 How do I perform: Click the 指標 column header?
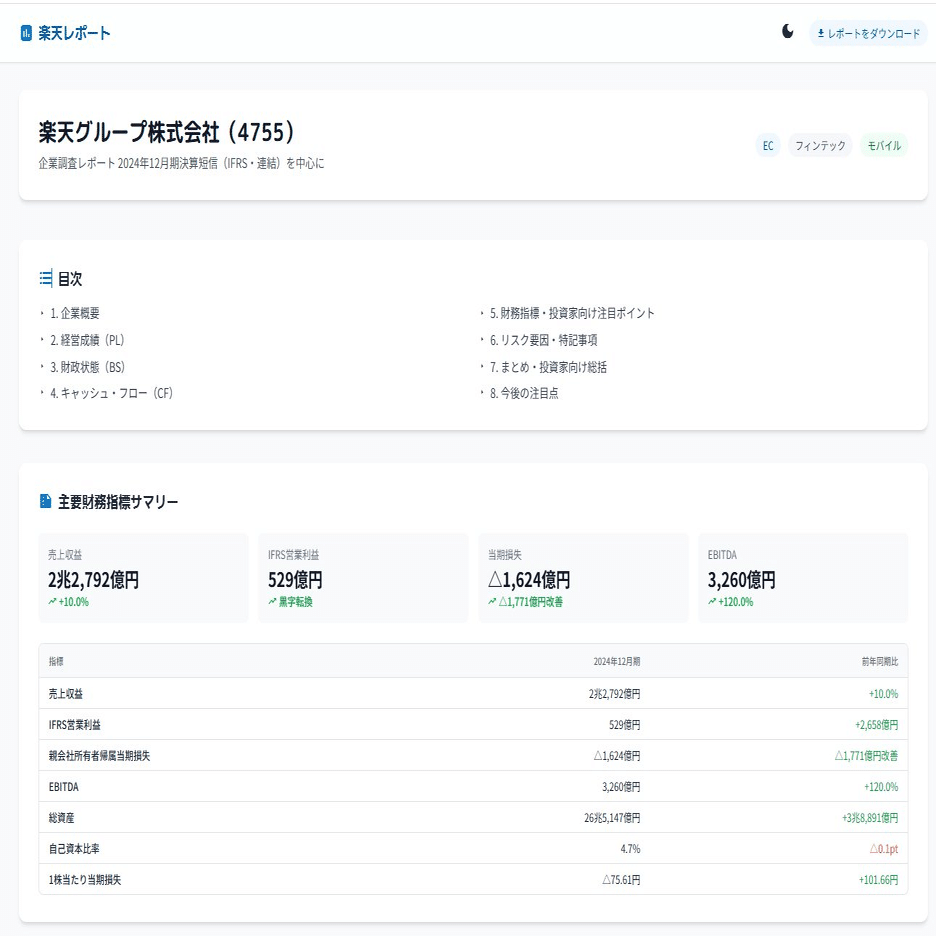click(x=56, y=661)
